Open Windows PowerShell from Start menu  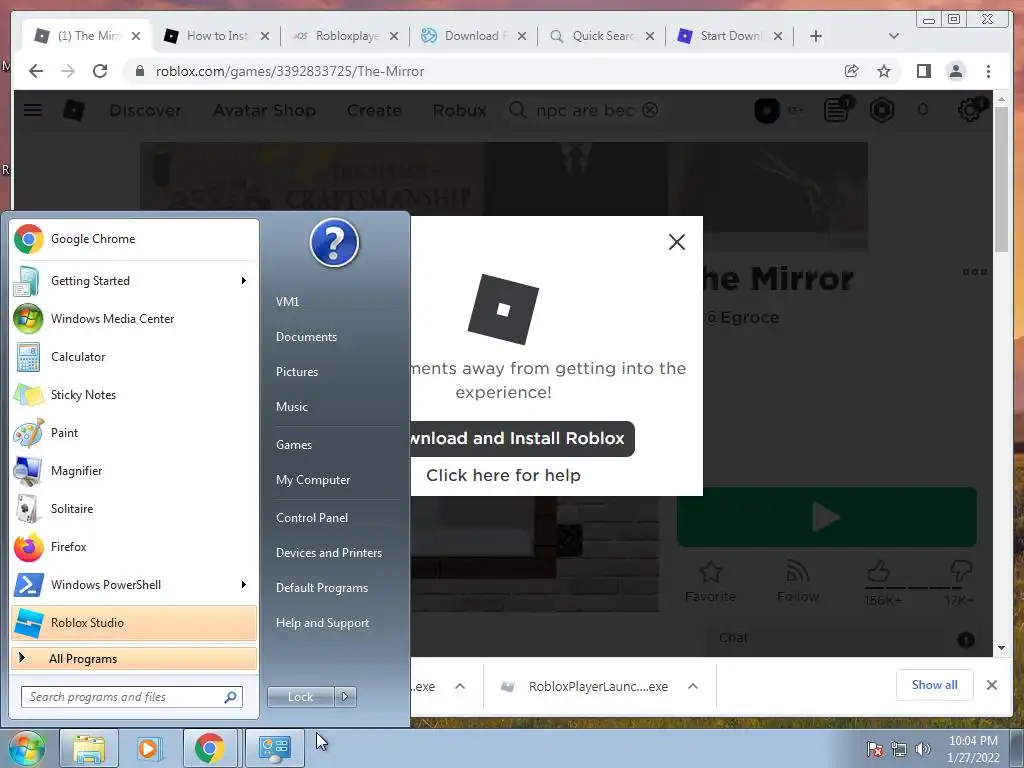(134, 584)
